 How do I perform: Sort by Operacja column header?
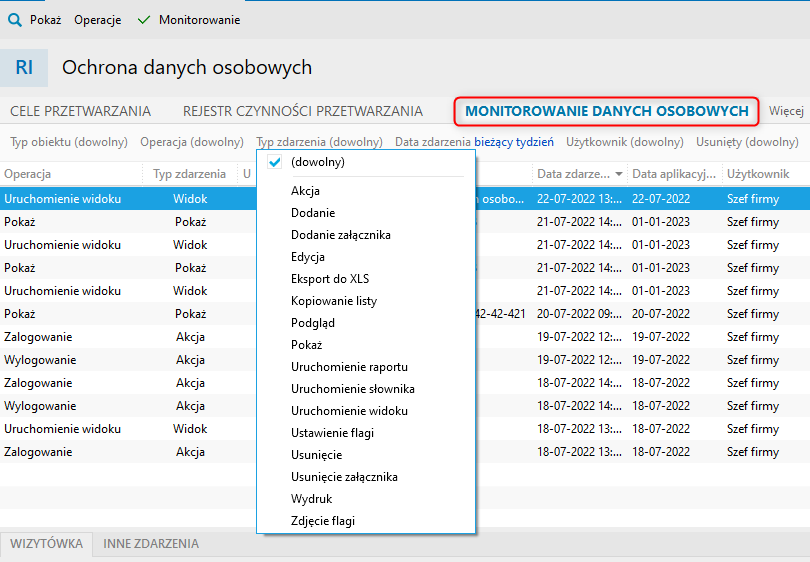[x=71, y=174]
